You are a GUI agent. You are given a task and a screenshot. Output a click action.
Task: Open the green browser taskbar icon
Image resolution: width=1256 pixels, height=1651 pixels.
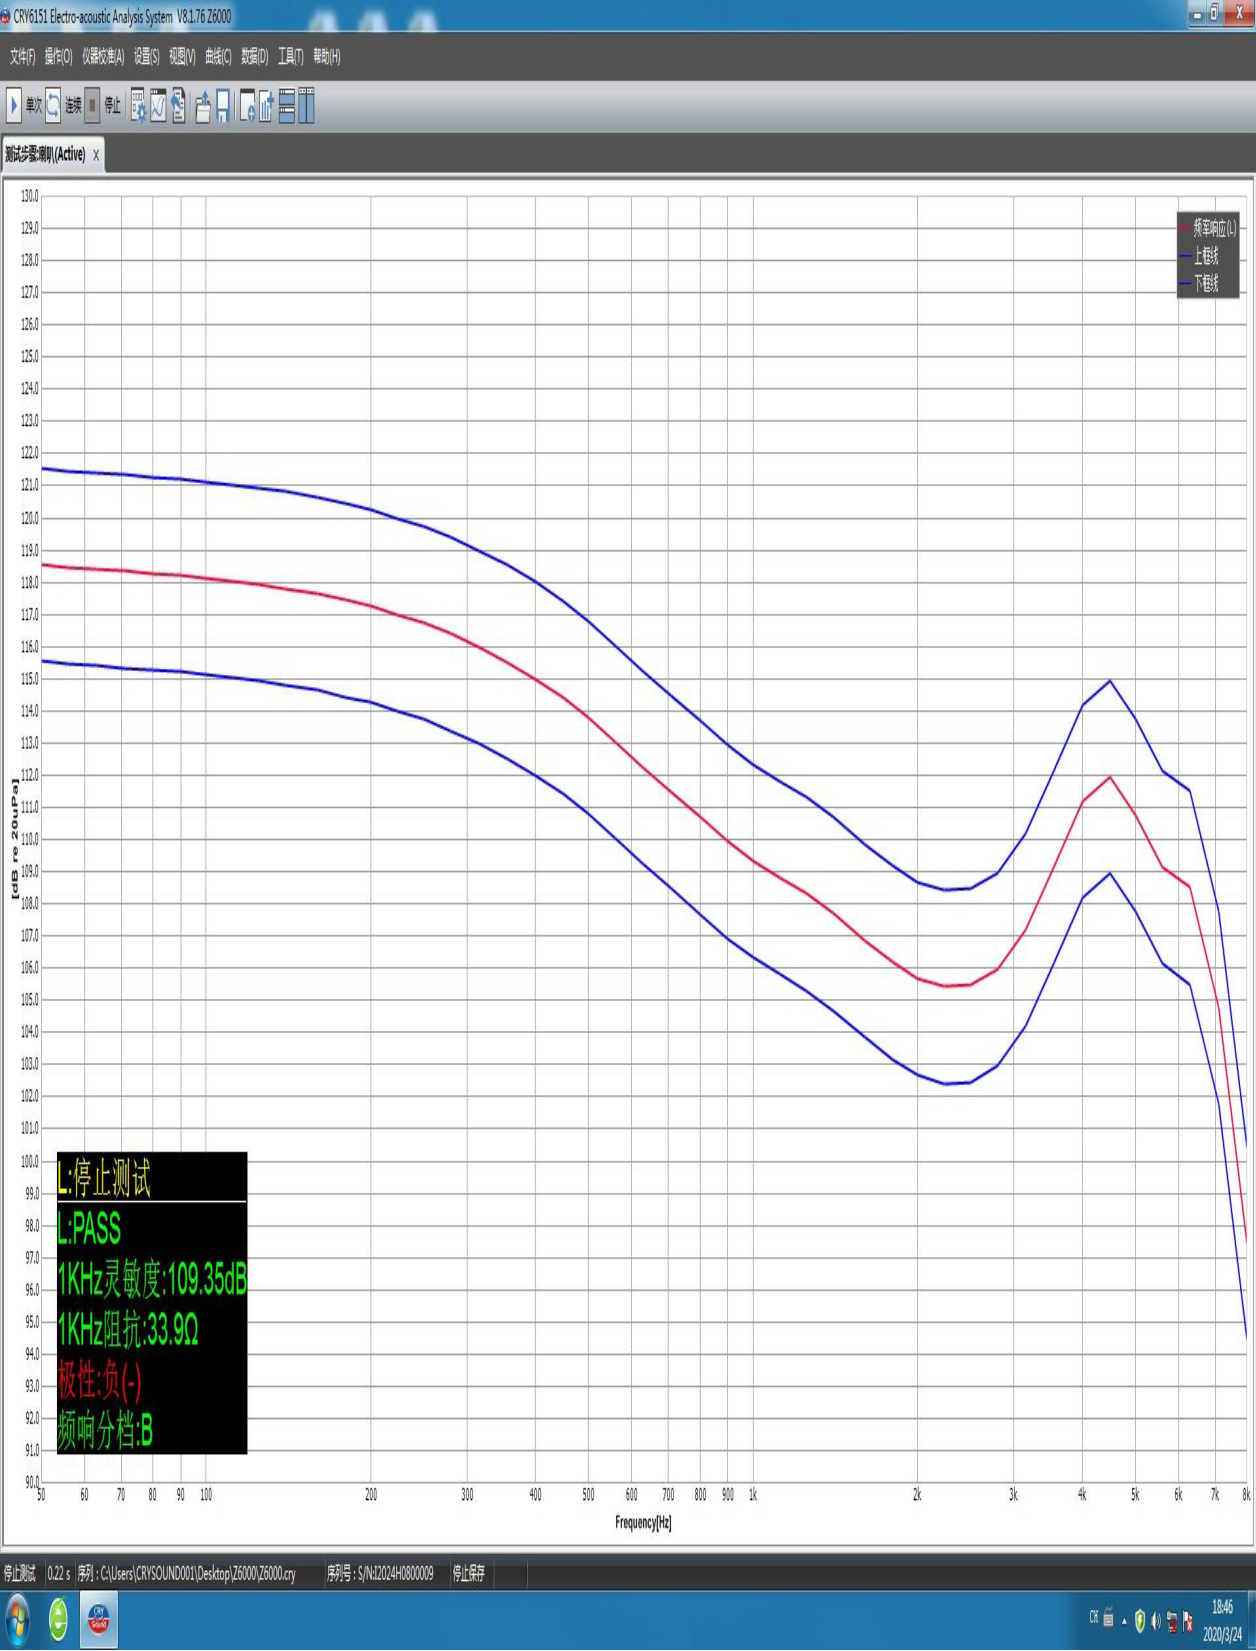click(x=59, y=1619)
